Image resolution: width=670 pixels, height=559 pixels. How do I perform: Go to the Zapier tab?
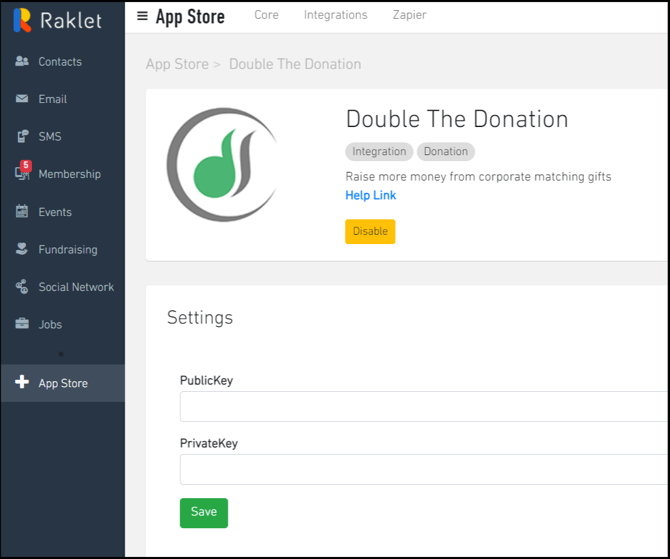409,15
